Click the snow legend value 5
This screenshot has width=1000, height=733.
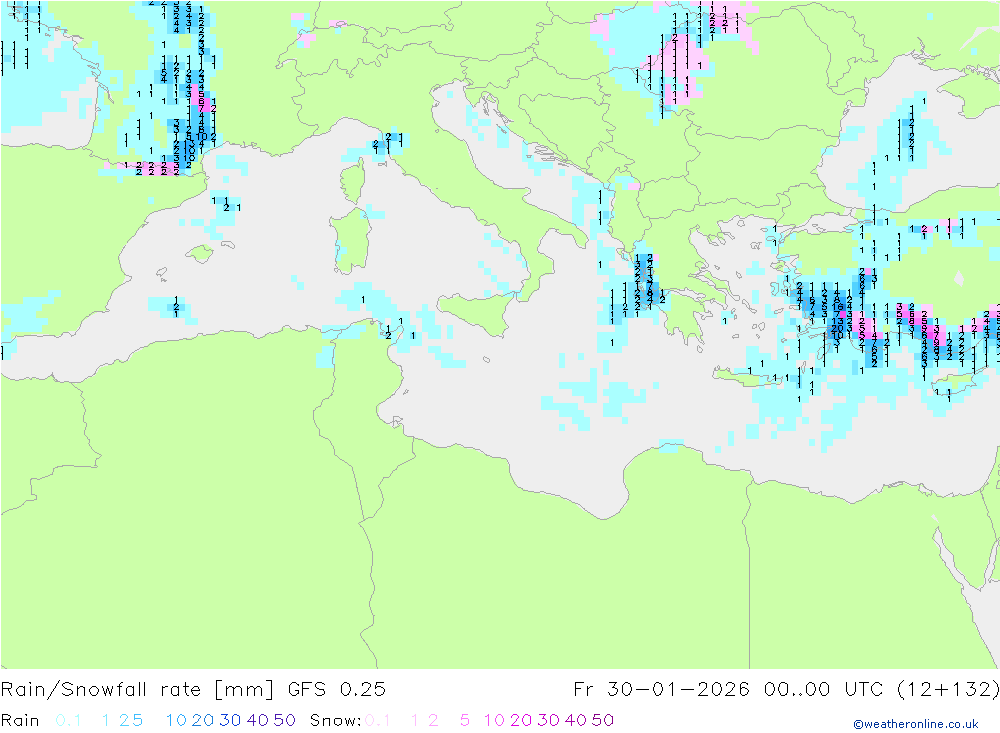pyautogui.click(x=465, y=720)
